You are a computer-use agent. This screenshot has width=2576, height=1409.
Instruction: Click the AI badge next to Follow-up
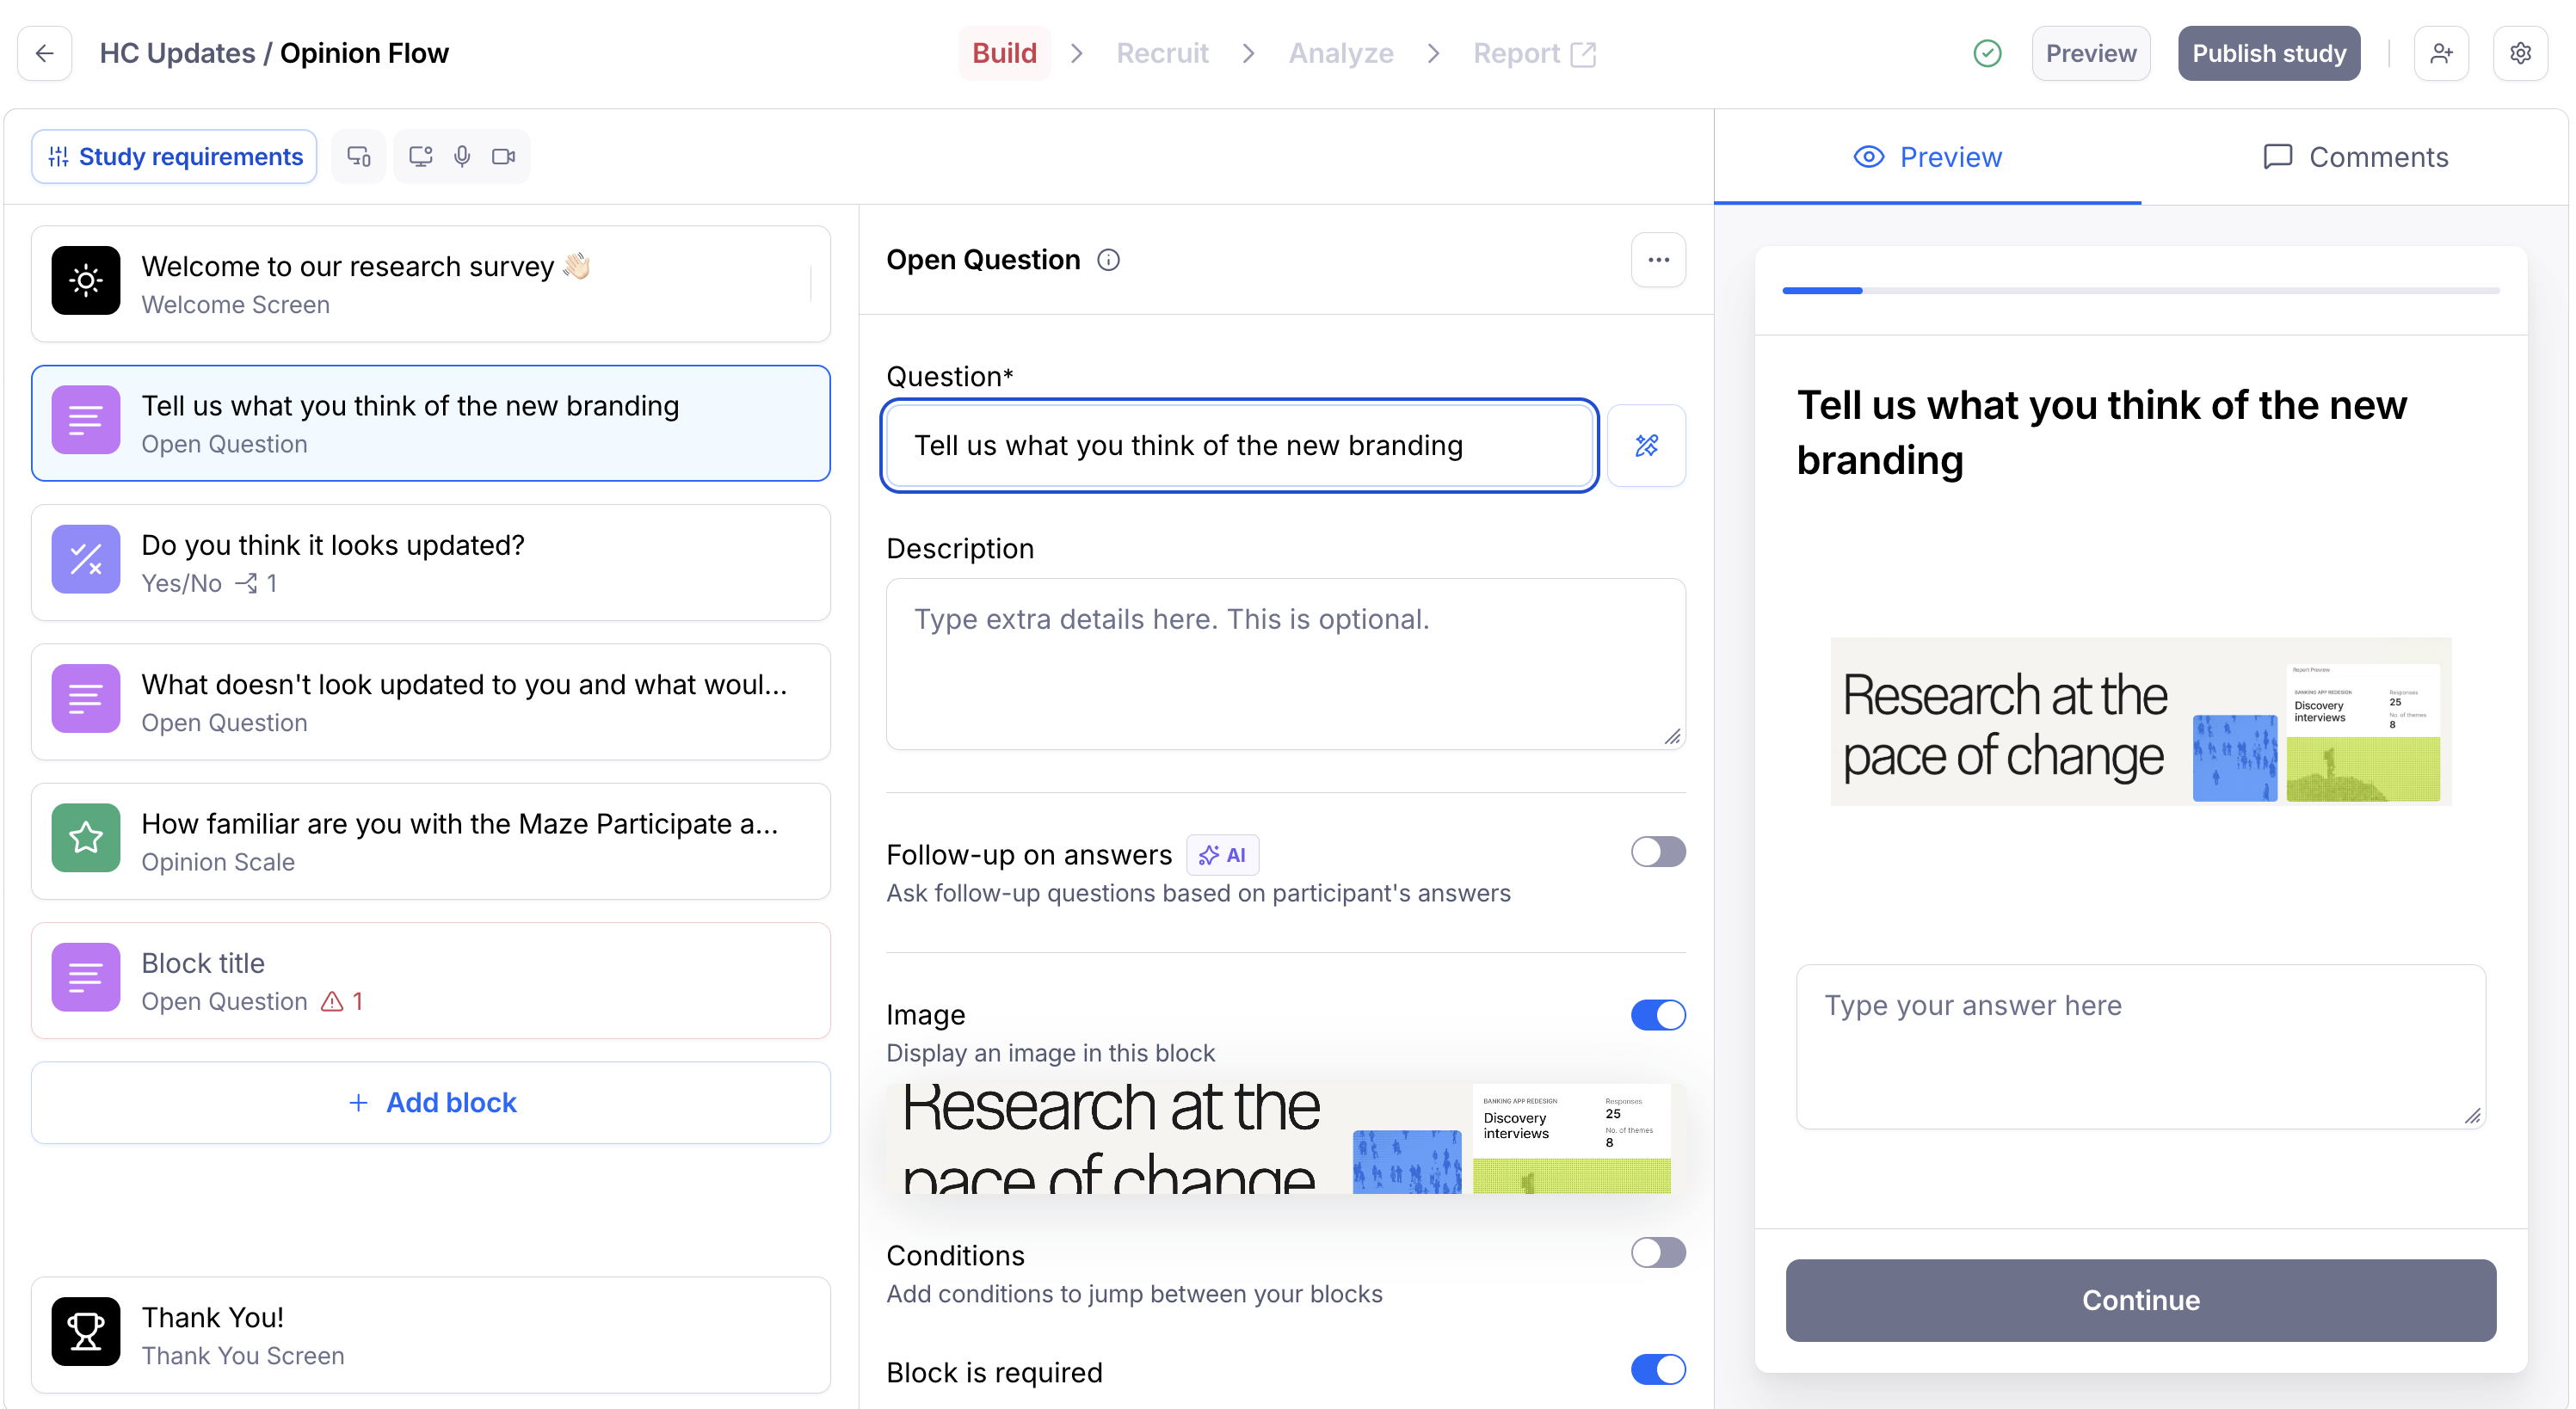(x=1222, y=855)
